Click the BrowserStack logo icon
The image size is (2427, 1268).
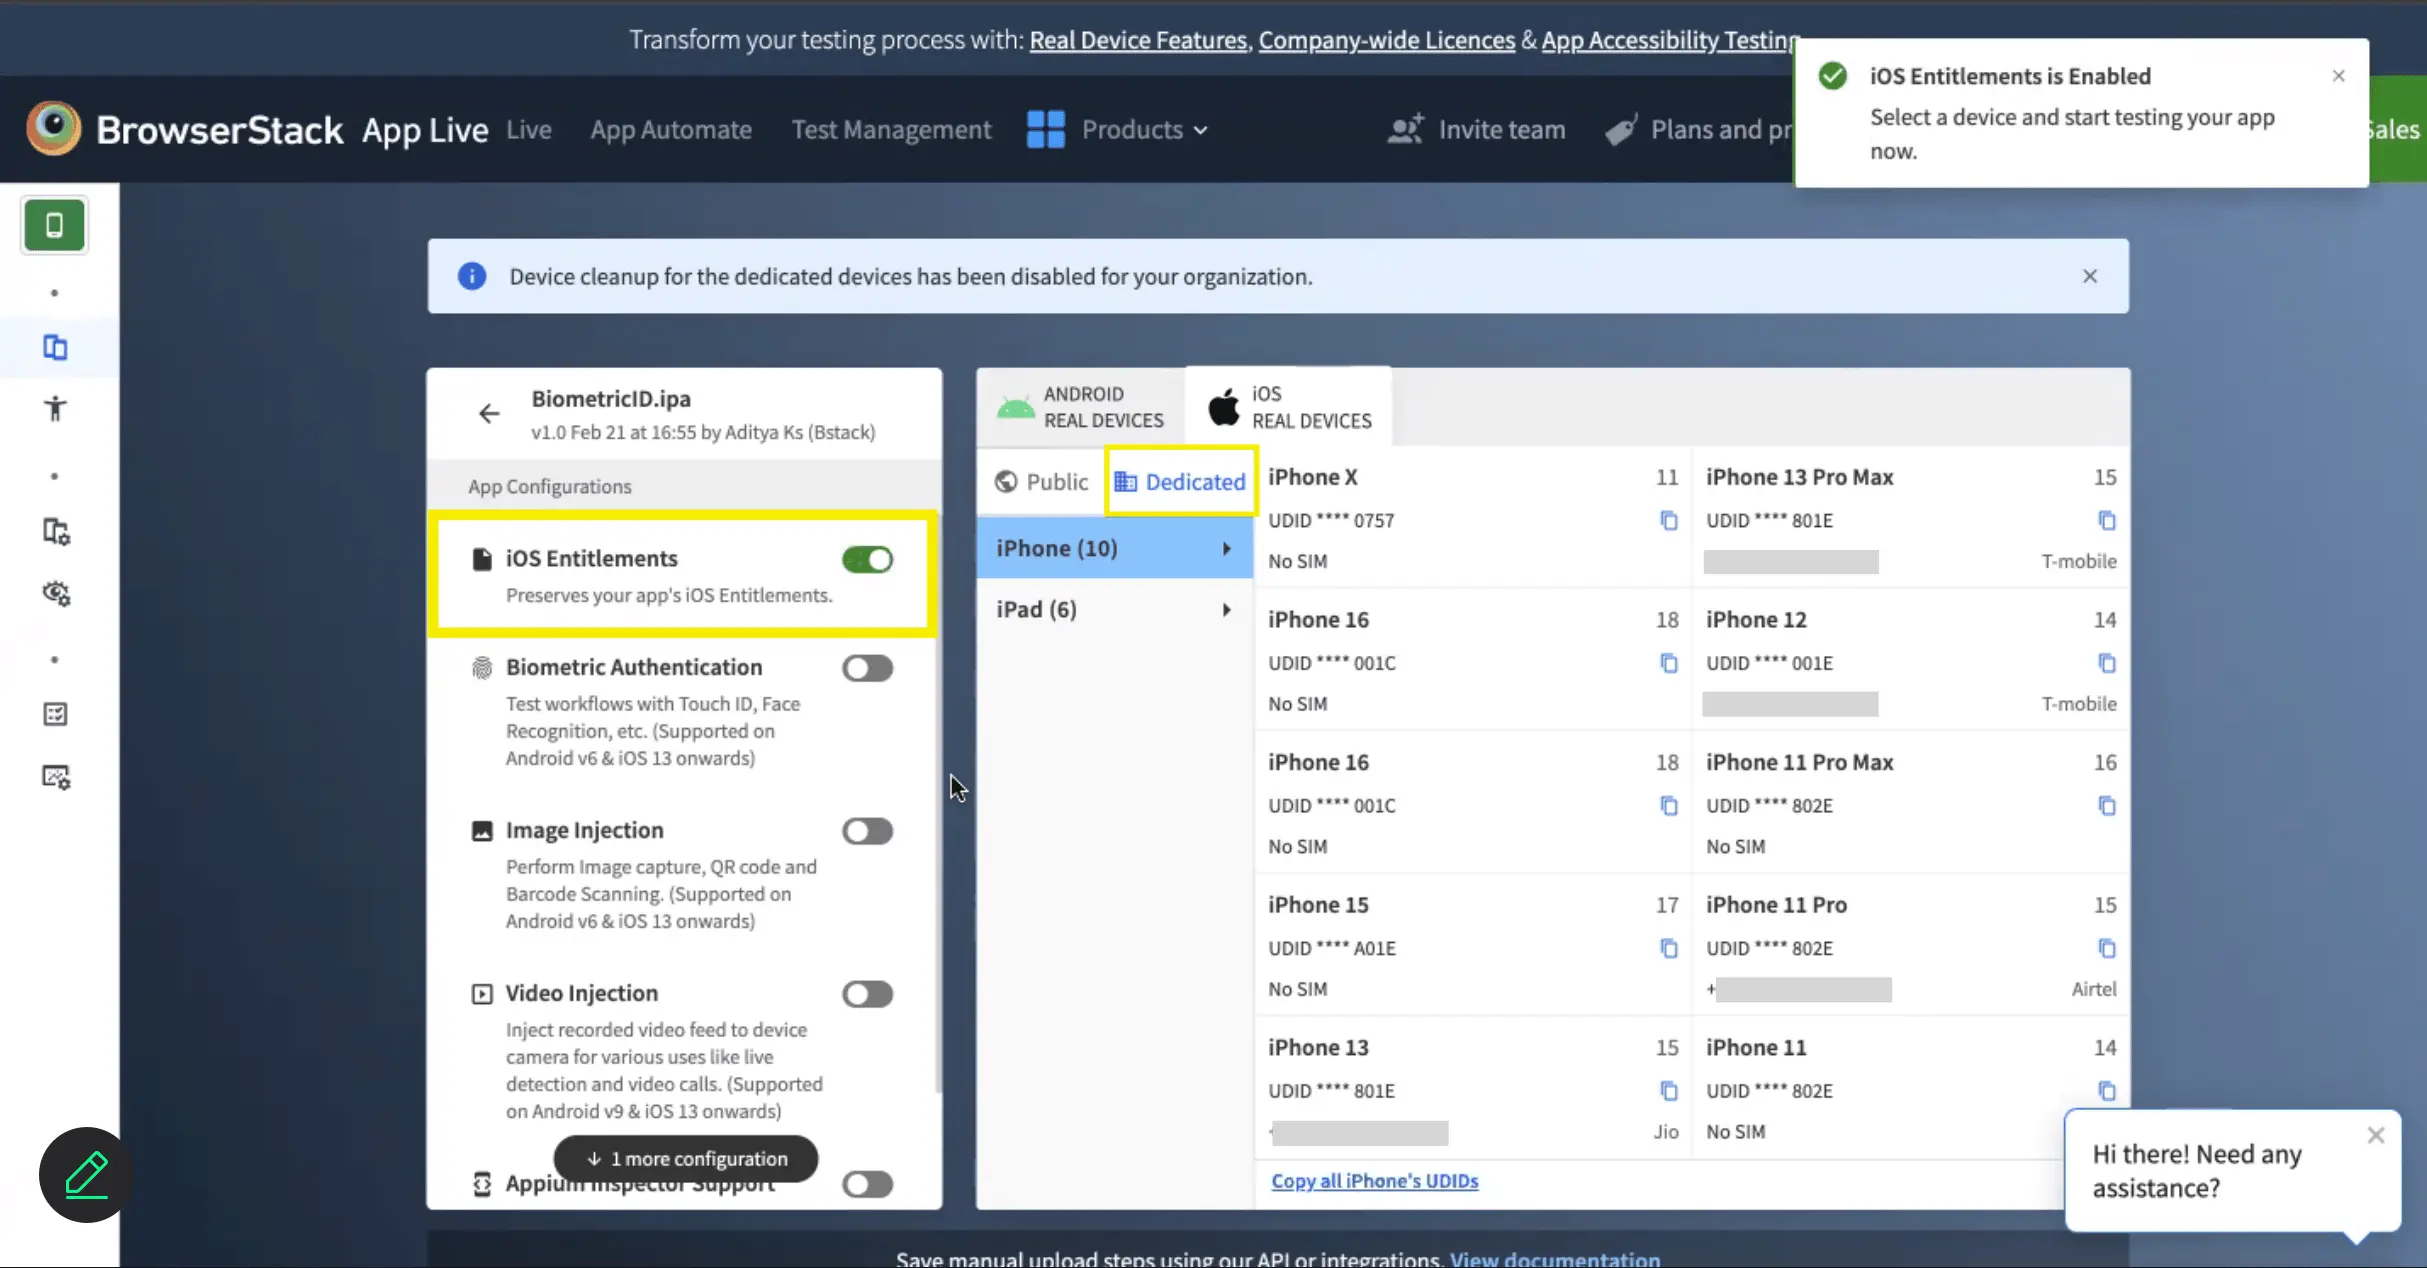click(54, 129)
